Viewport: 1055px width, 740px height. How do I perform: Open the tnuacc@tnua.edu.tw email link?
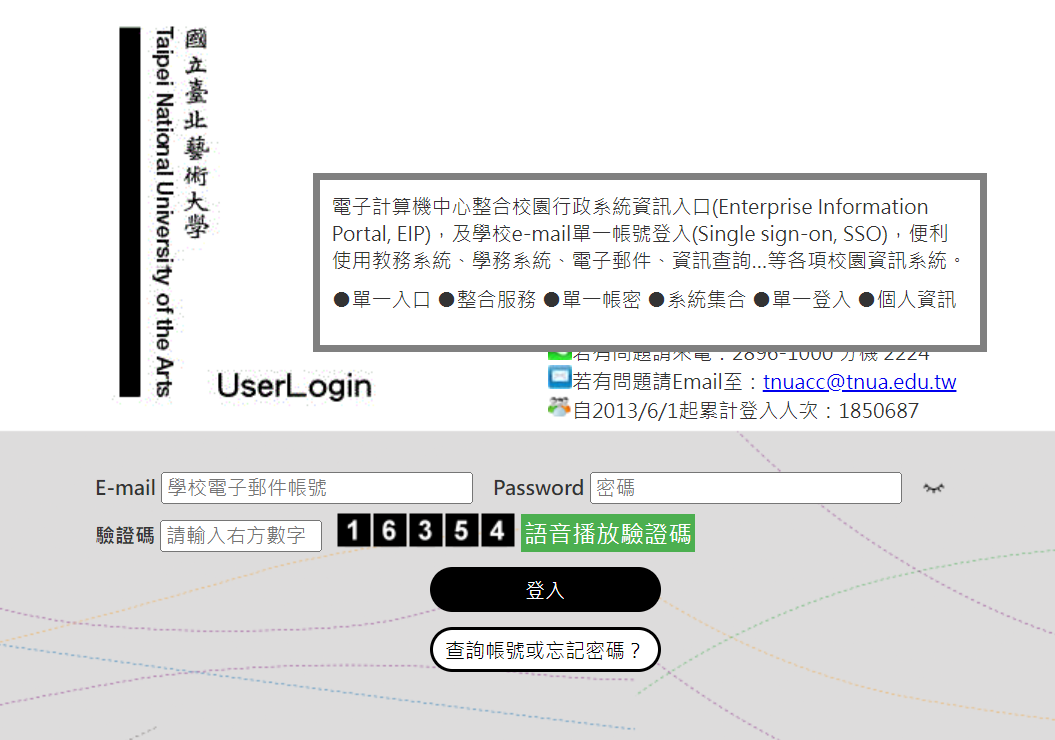[x=859, y=382]
